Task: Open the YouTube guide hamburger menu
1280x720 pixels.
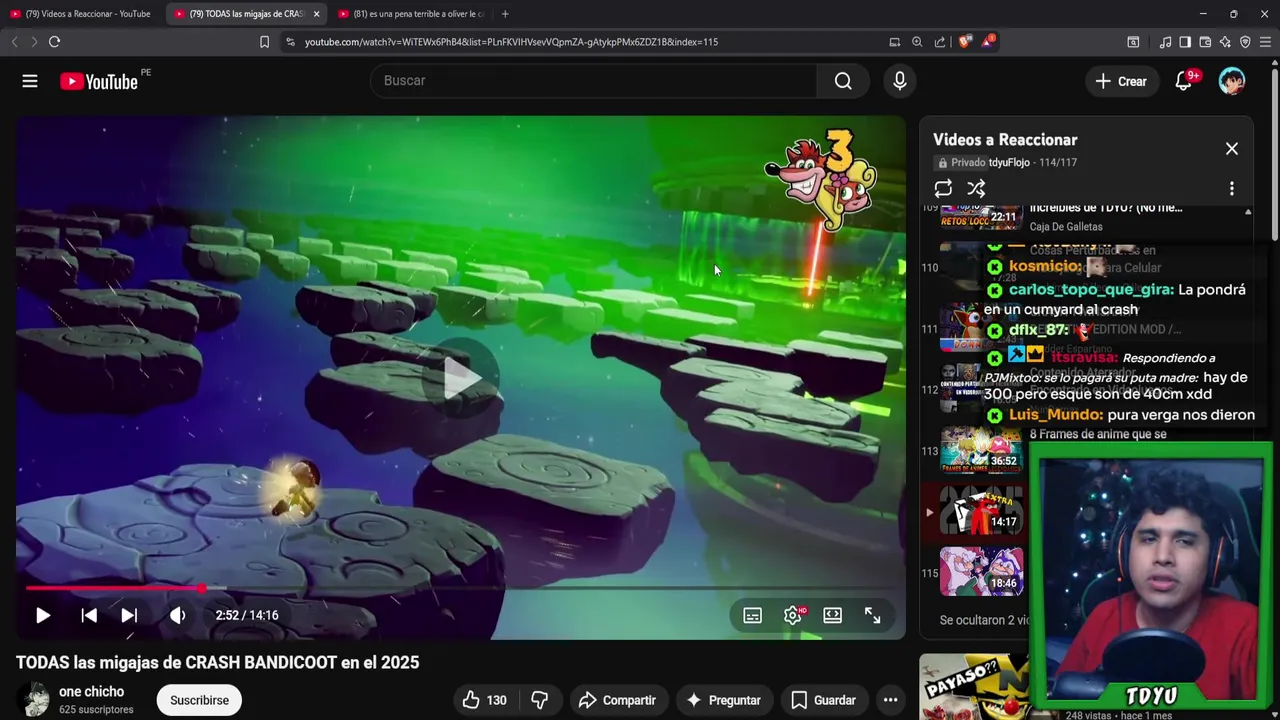Action: [x=30, y=81]
